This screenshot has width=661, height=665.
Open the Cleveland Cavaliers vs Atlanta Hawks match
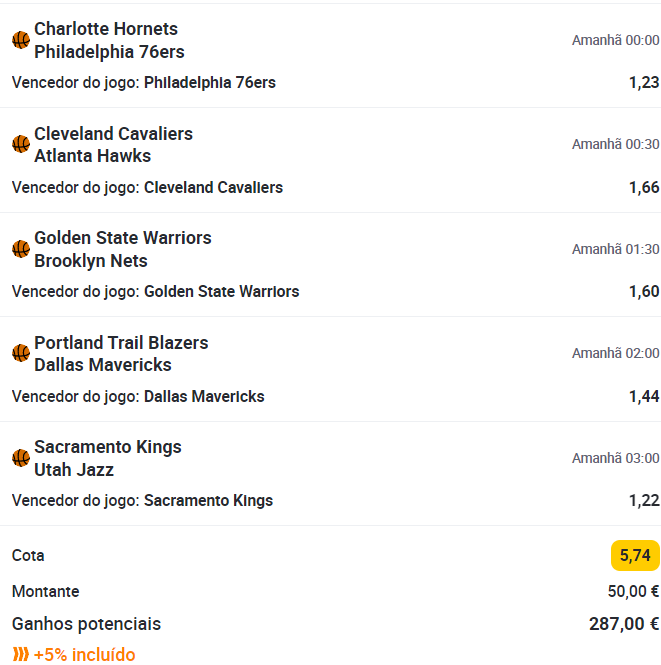click(x=113, y=145)
